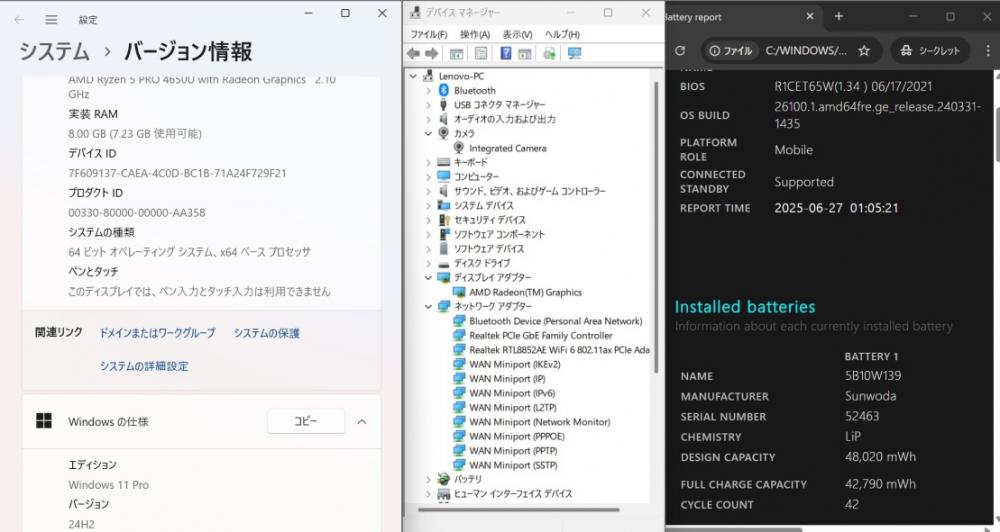The width and height of the screenshot is (1000, 532).
Task: Expand the バッテリ category
Action: (429, 479)
